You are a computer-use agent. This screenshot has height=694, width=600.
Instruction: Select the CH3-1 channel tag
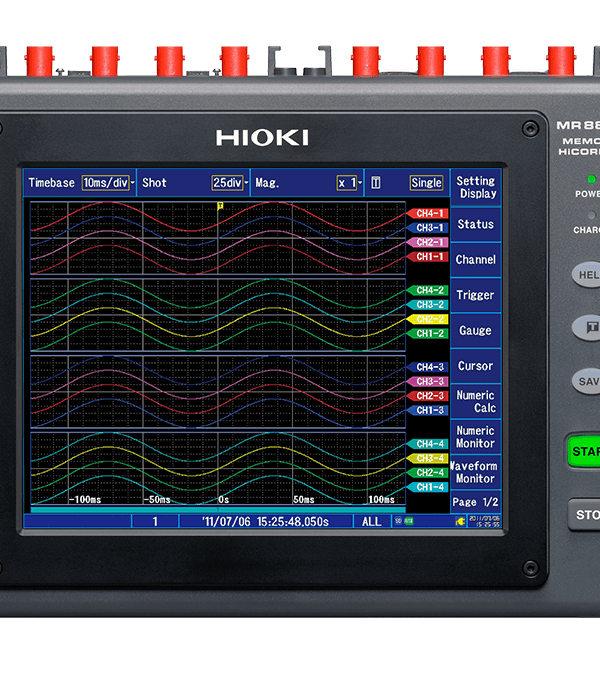point(428,227)
